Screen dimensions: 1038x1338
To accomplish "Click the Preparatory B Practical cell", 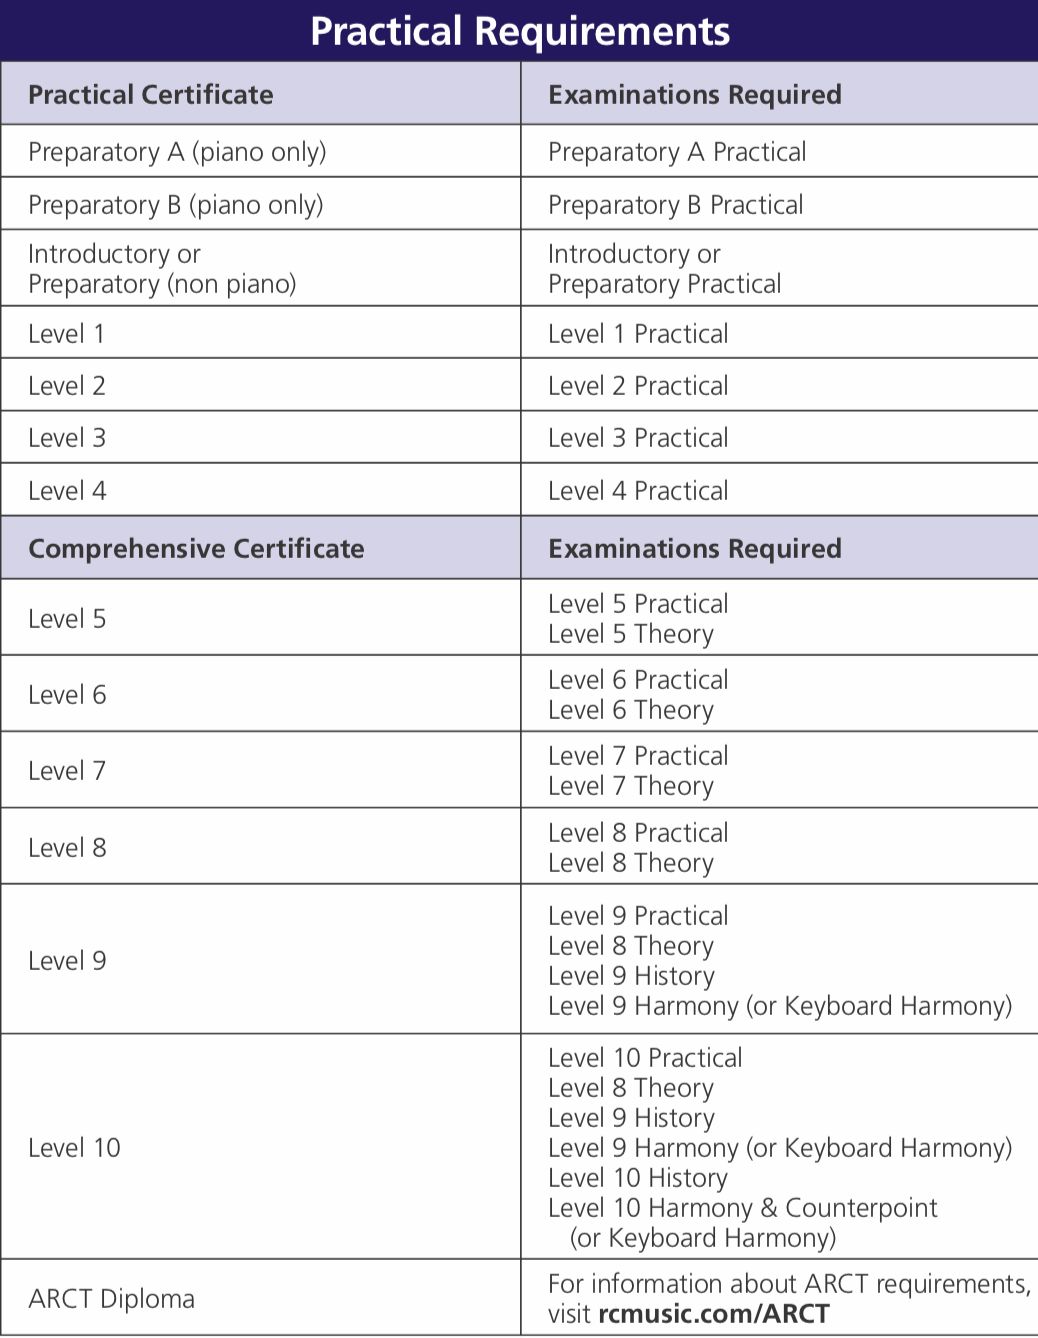I will coord(780,204).
